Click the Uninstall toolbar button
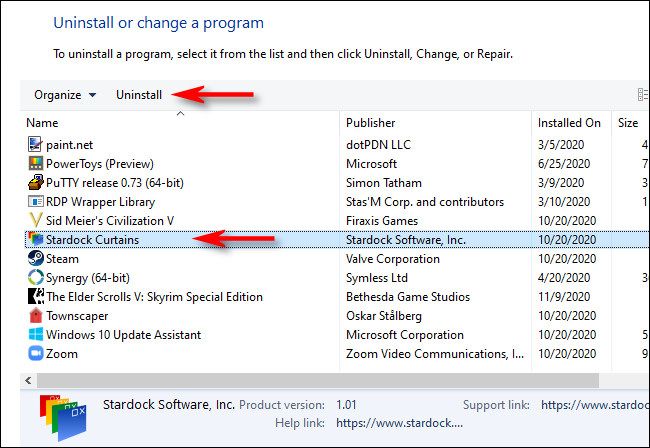This screenshot has width=650, height=448. click(x=139, y=95)
